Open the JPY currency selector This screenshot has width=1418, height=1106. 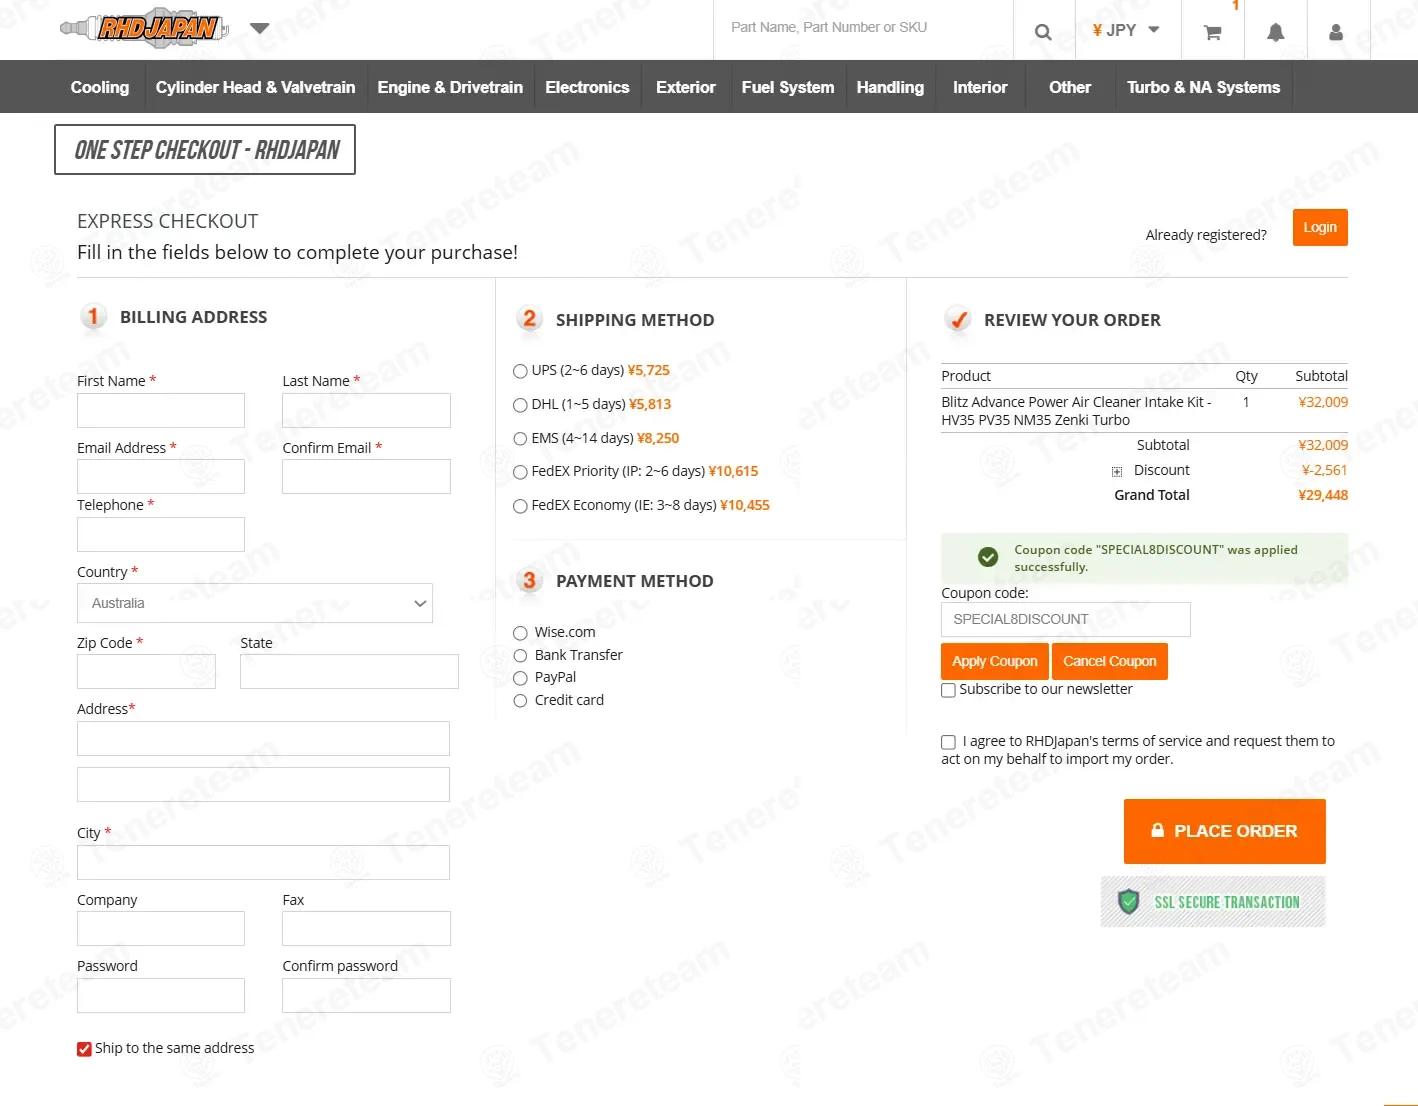(1127, 30)
